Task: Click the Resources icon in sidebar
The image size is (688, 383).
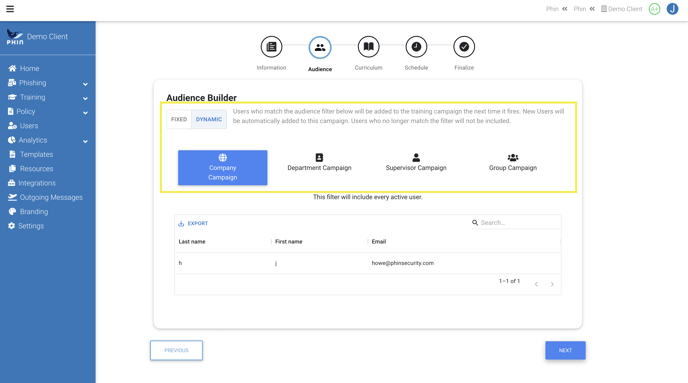Action: tap(12, 169)
